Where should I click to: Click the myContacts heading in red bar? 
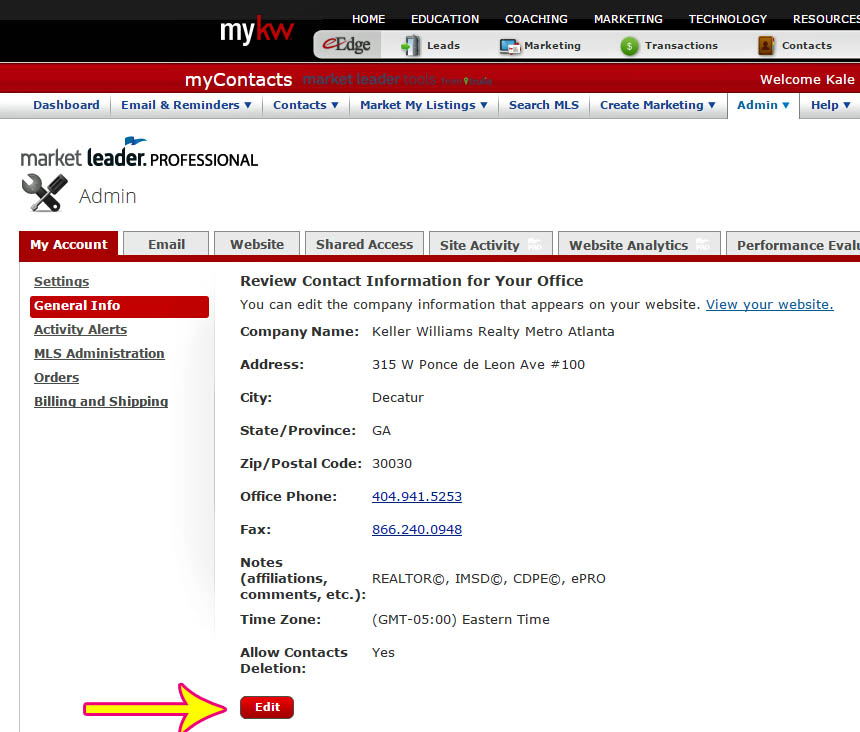239,80
